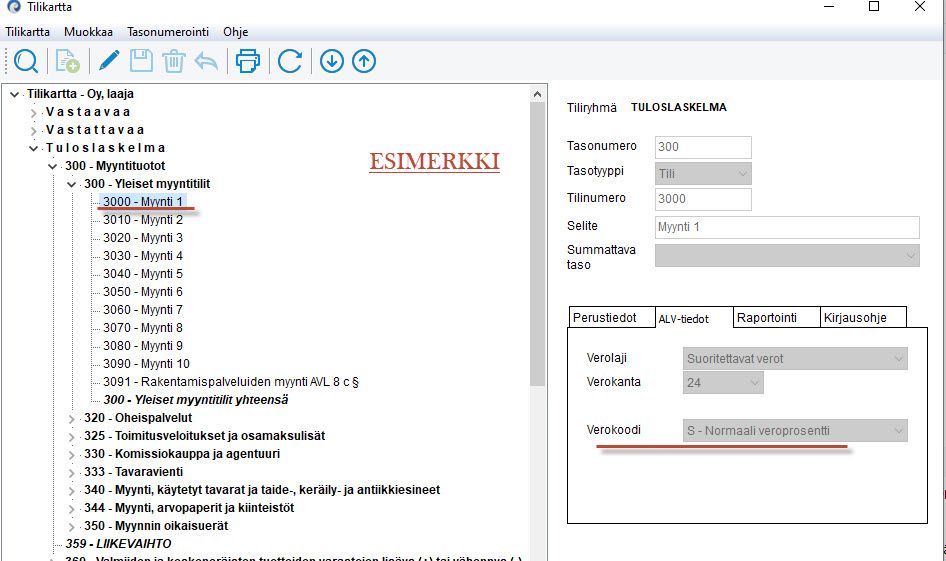This screenshot has height=561, width=946.
Task: Switch to the Perustiedot tab
Action: tap(612, 318)
